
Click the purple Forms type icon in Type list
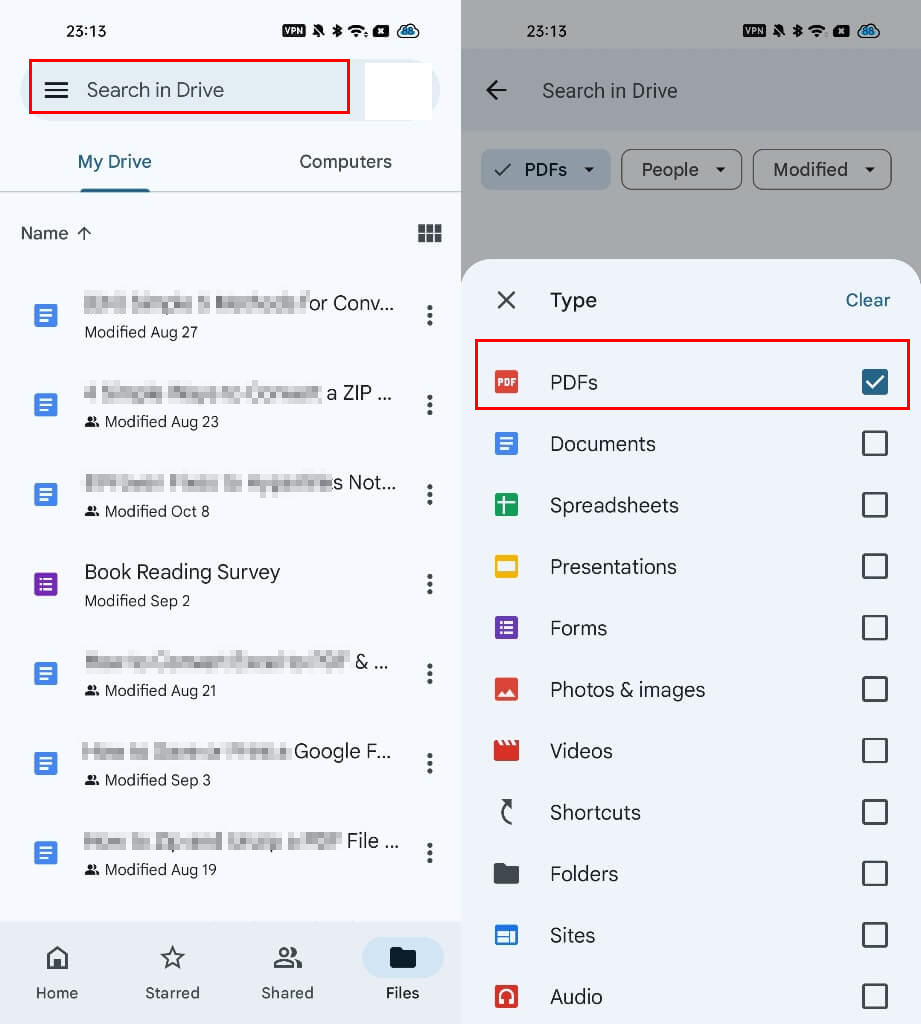tap(506, 628)
